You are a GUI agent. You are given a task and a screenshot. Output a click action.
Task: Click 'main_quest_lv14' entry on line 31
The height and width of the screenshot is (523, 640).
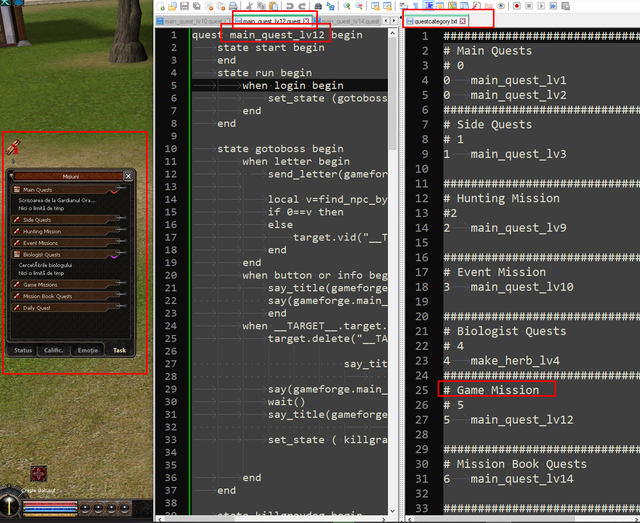pos(522,478)
